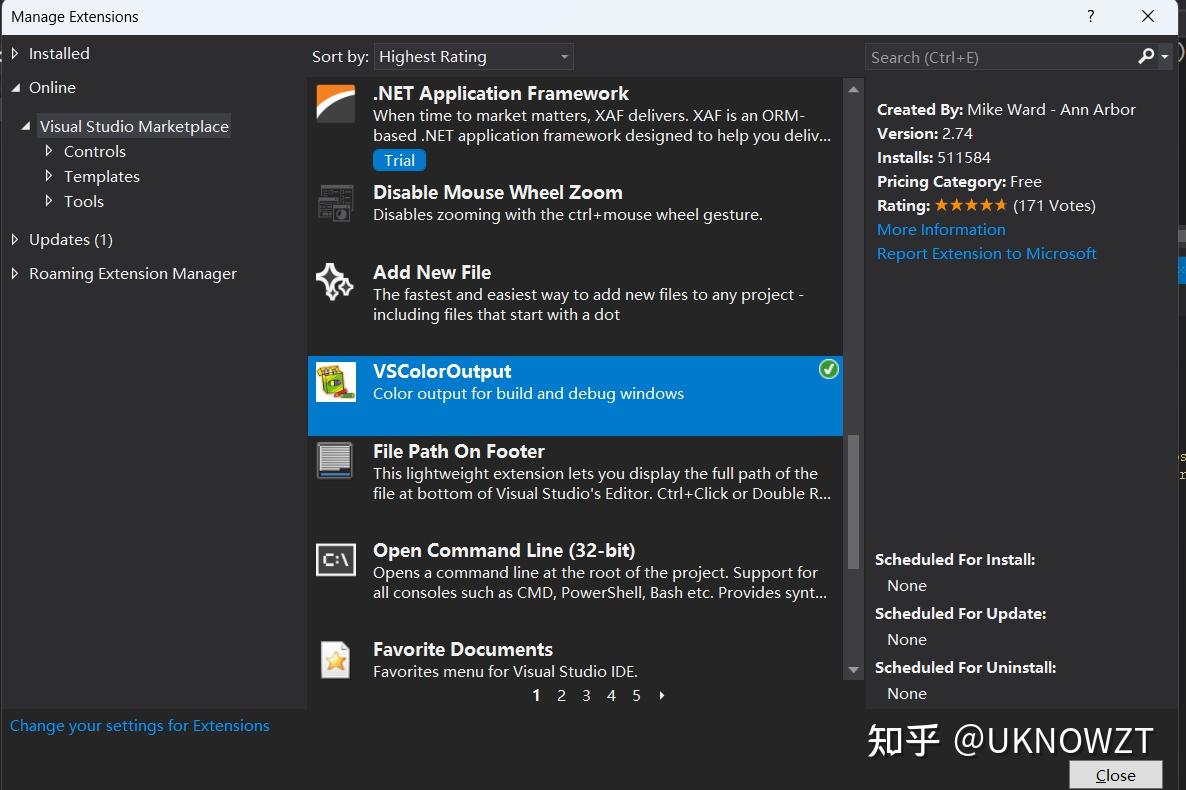This screenshot has width=1186, height=790.
Task: Expand the Updates (1) category
Action: [x=15, y=240]
